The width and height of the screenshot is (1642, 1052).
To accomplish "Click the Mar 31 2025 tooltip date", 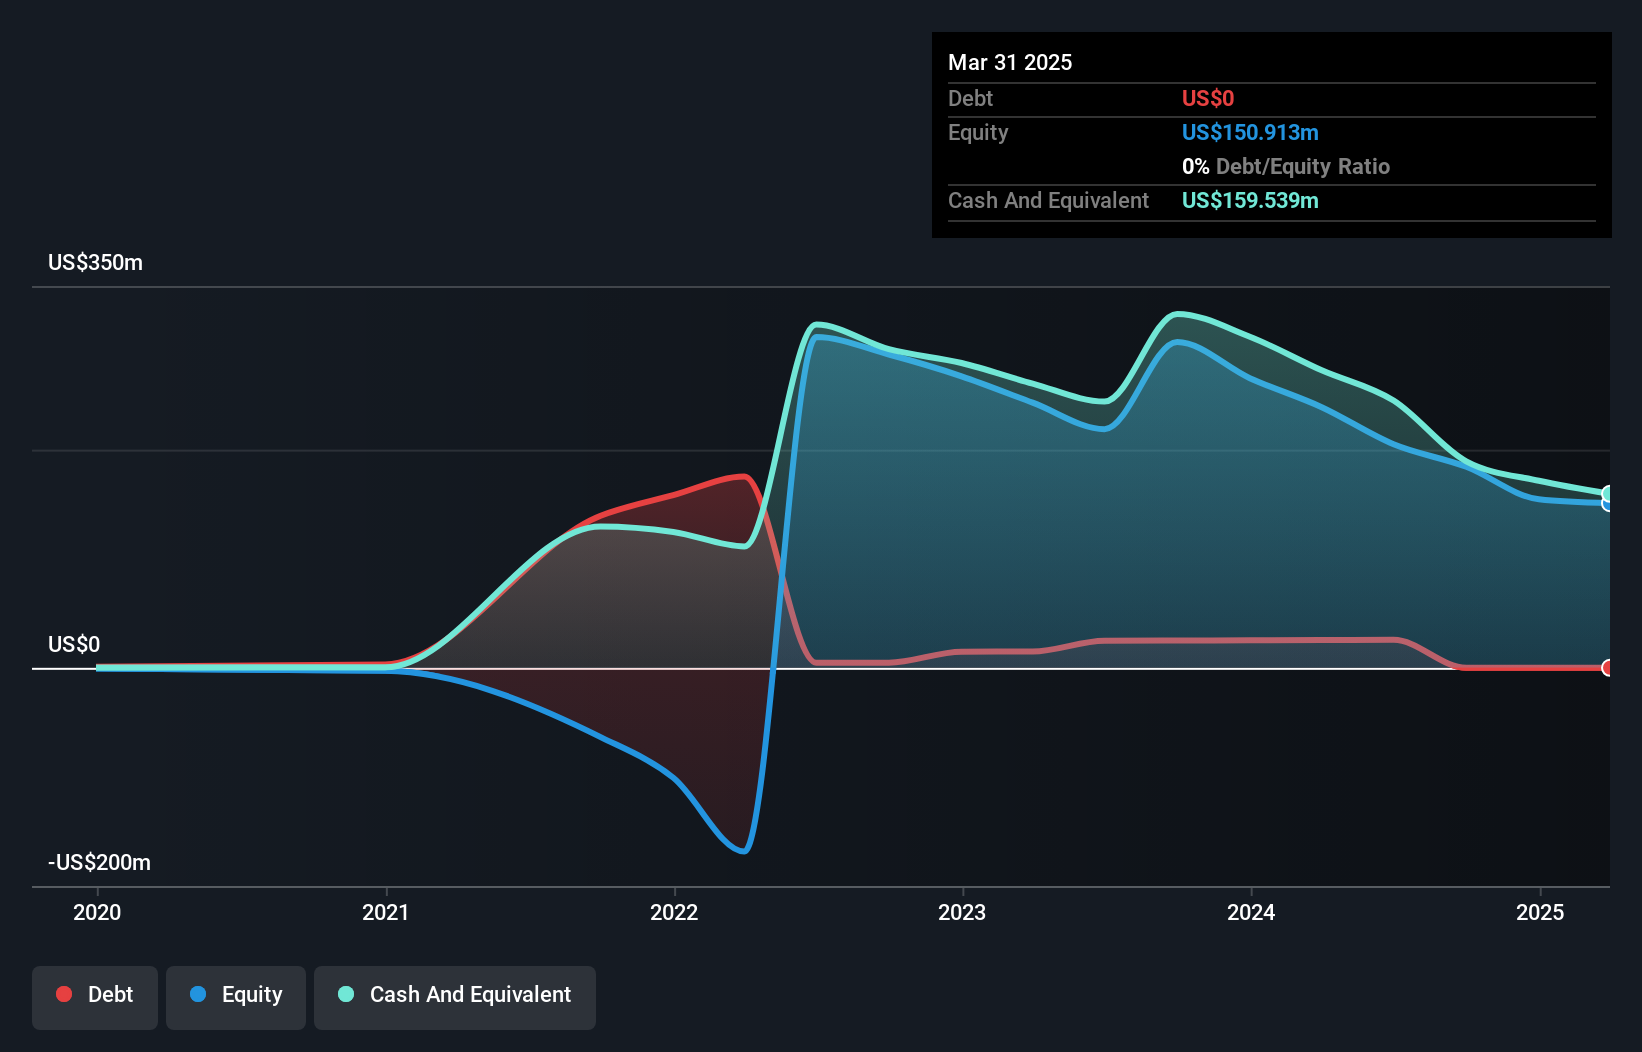I will pos(1010,62).
